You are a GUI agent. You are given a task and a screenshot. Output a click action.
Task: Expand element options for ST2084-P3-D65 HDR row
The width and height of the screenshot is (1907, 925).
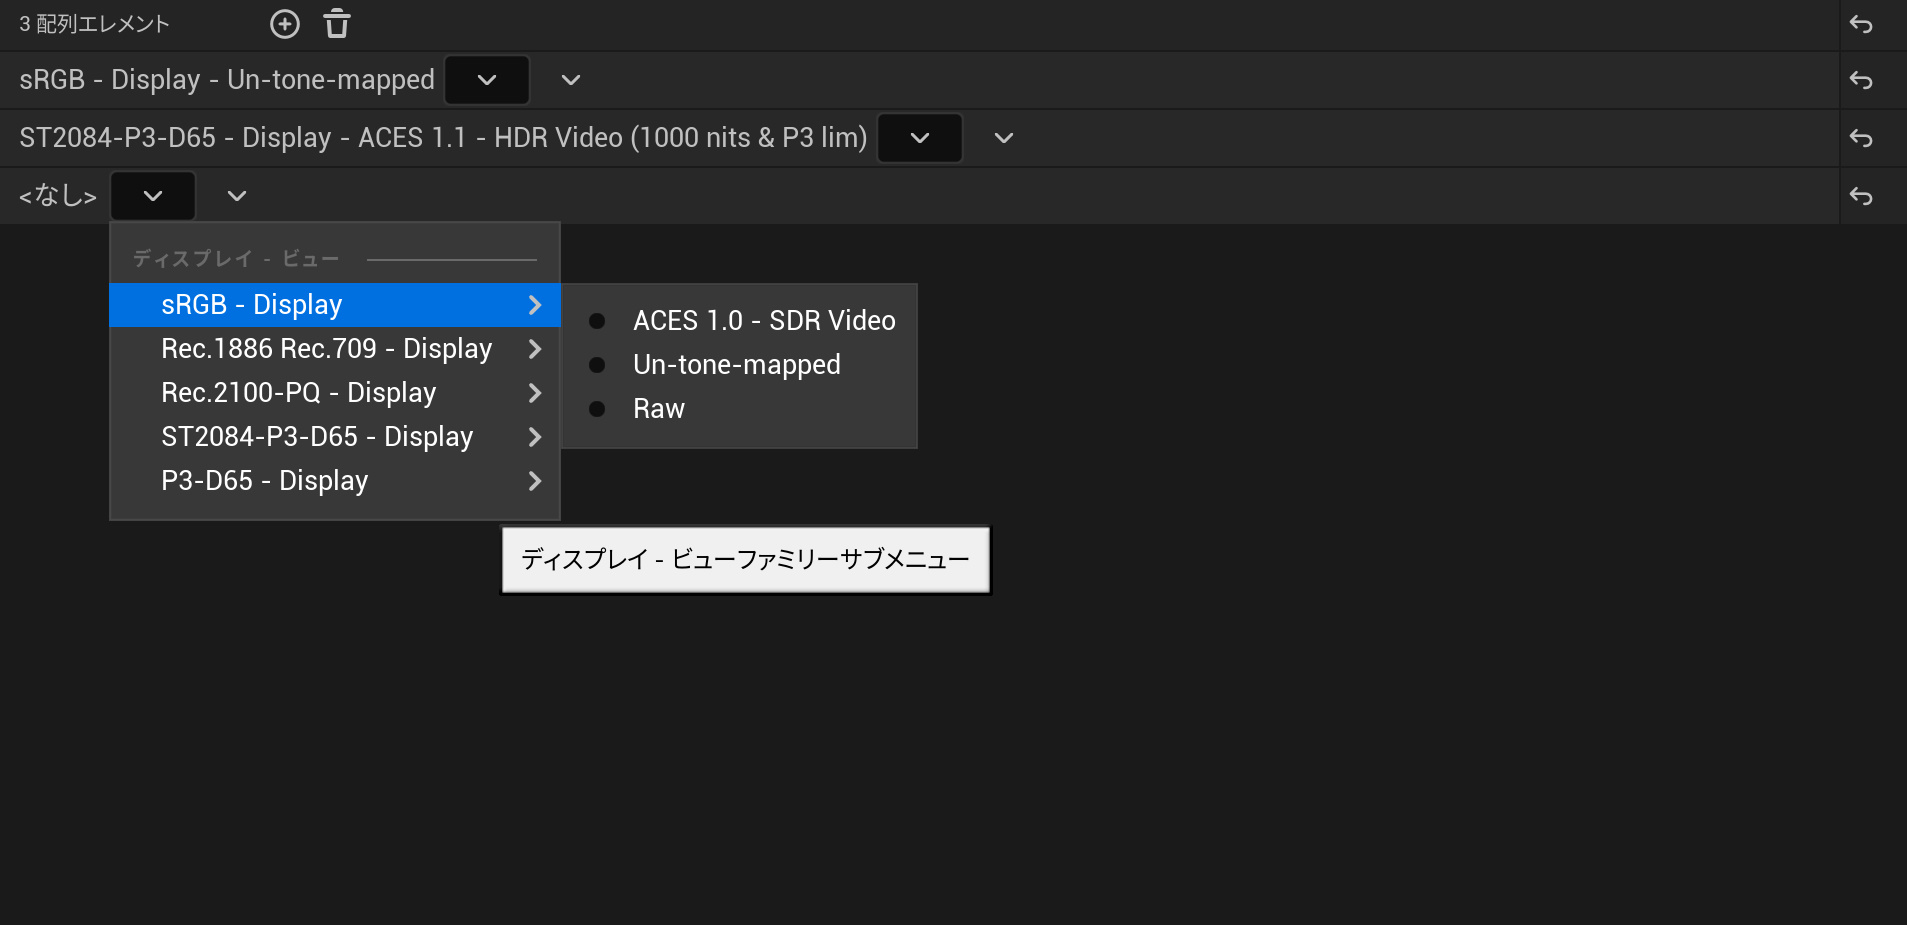pyautogui.click(x=1004, y=138)
